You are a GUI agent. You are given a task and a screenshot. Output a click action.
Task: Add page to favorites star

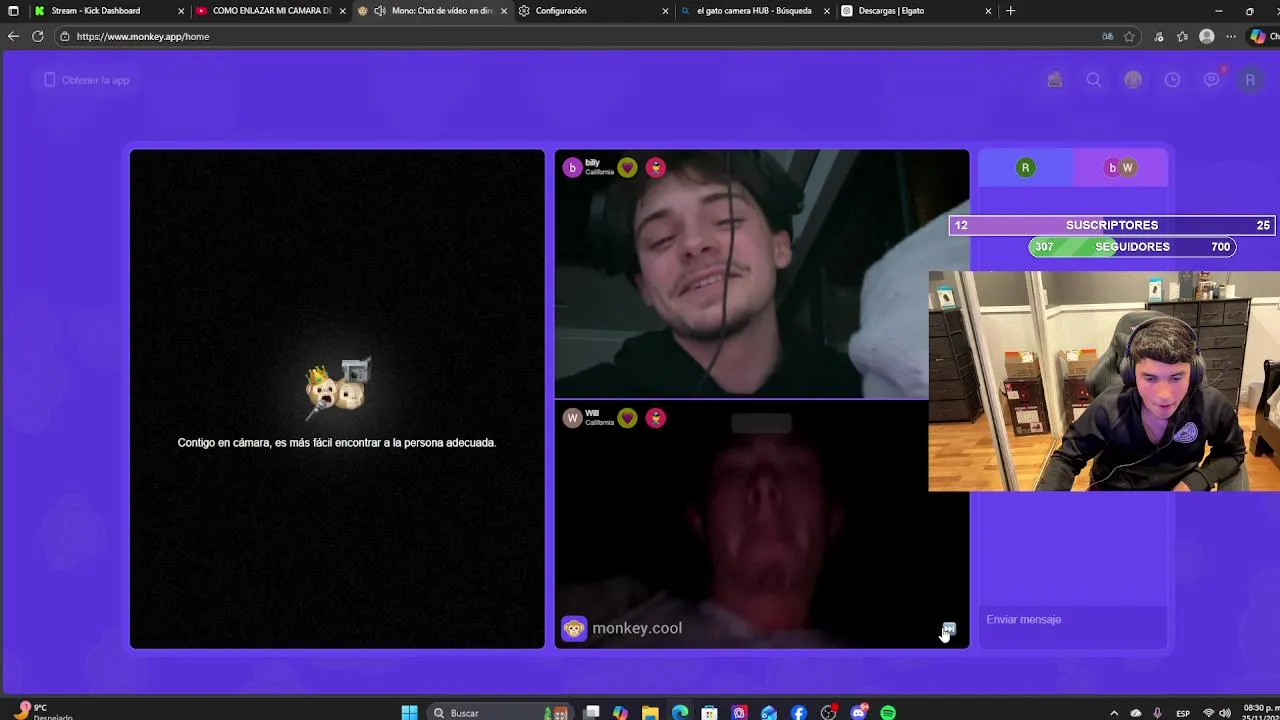1129,36
